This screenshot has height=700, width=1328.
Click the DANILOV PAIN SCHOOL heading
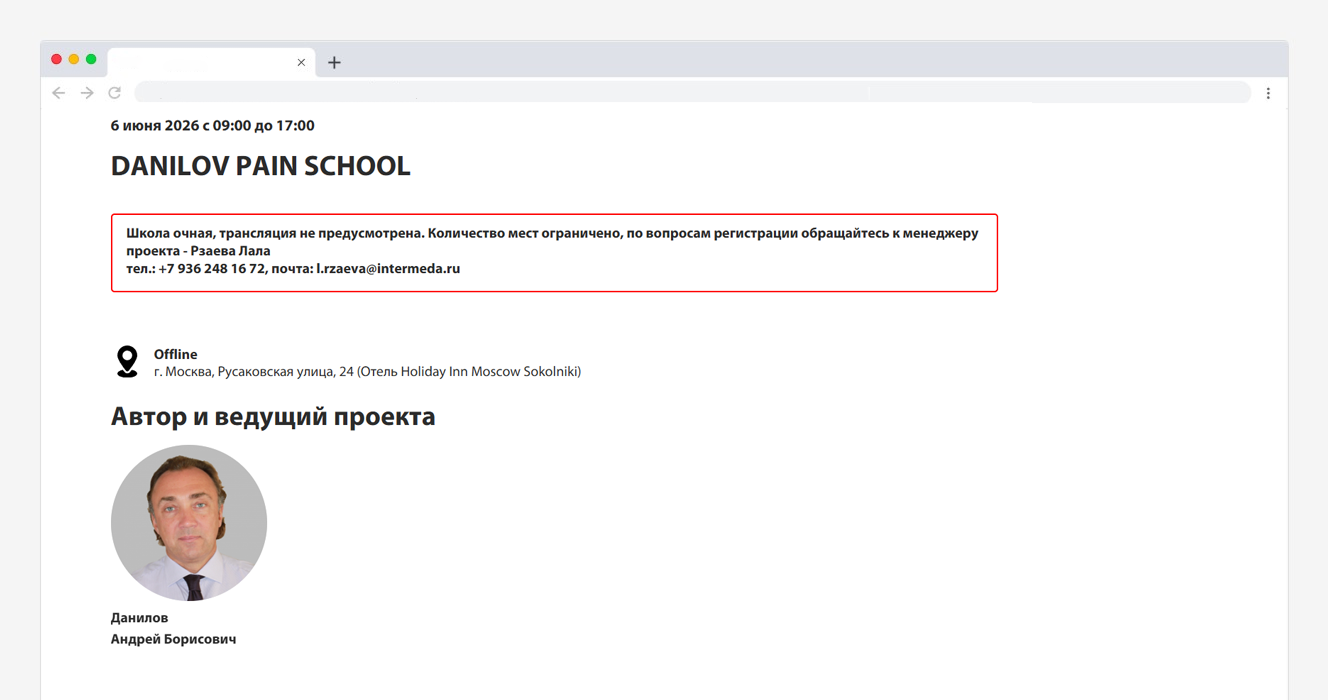(260, 166)
